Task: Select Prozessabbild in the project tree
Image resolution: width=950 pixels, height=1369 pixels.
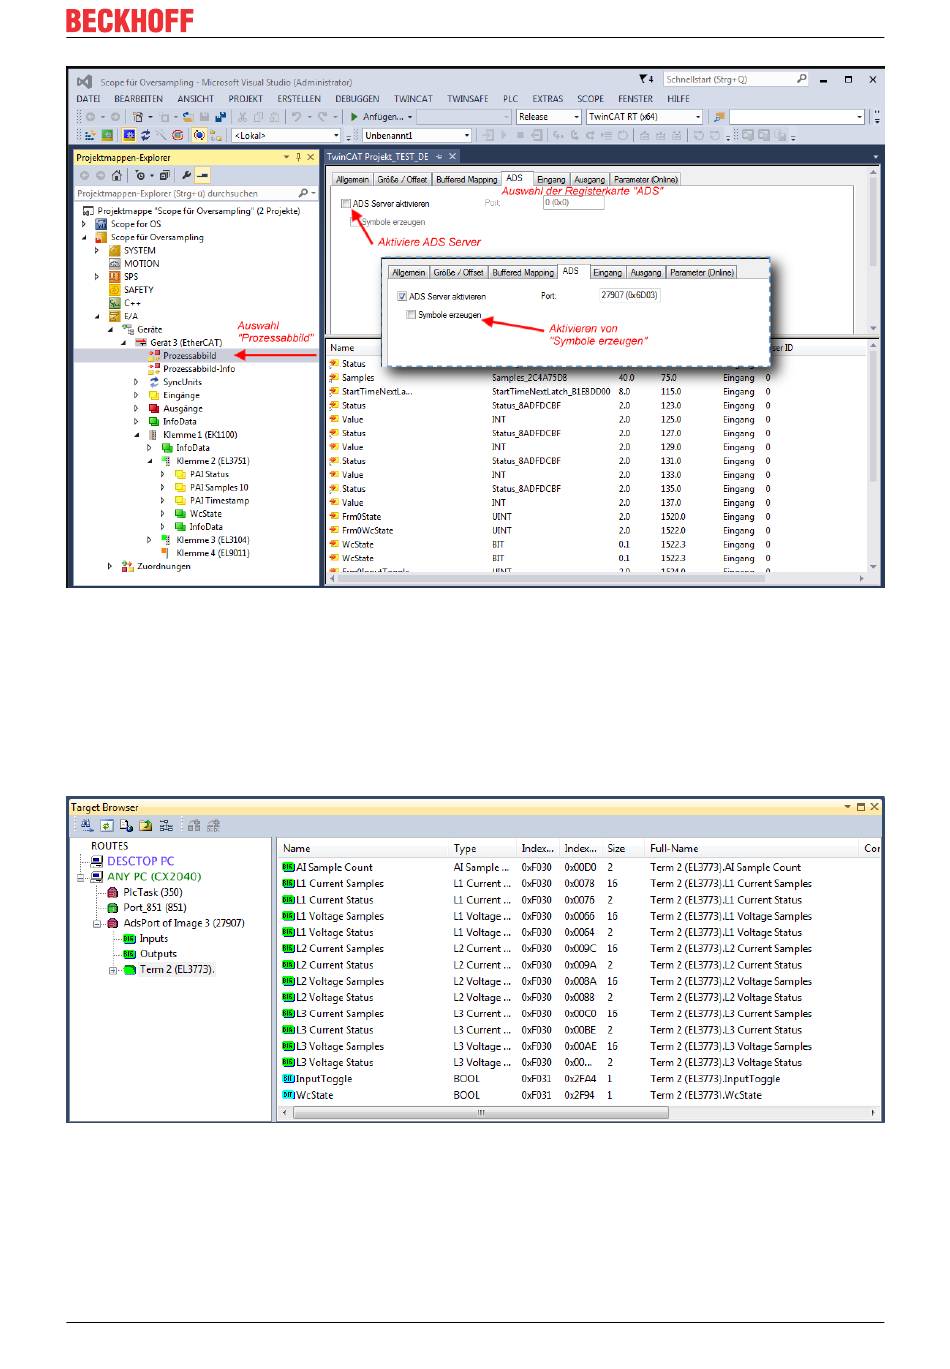Action: (190, 355)
